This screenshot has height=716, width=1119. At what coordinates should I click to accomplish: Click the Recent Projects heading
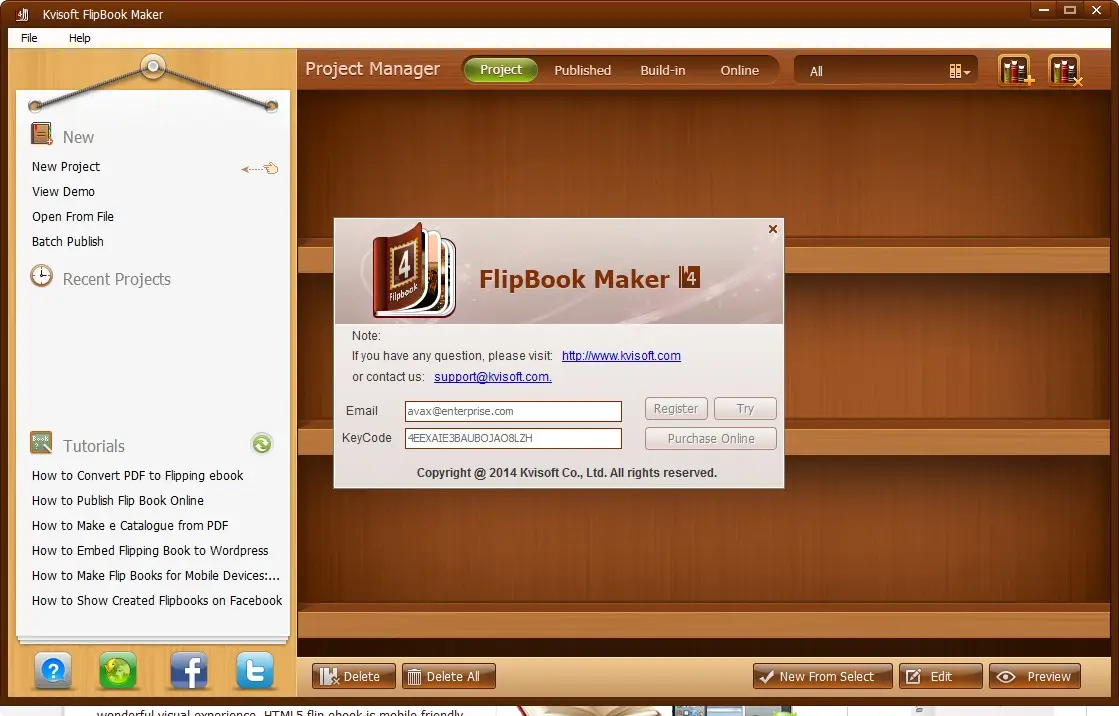pos(116,279)
